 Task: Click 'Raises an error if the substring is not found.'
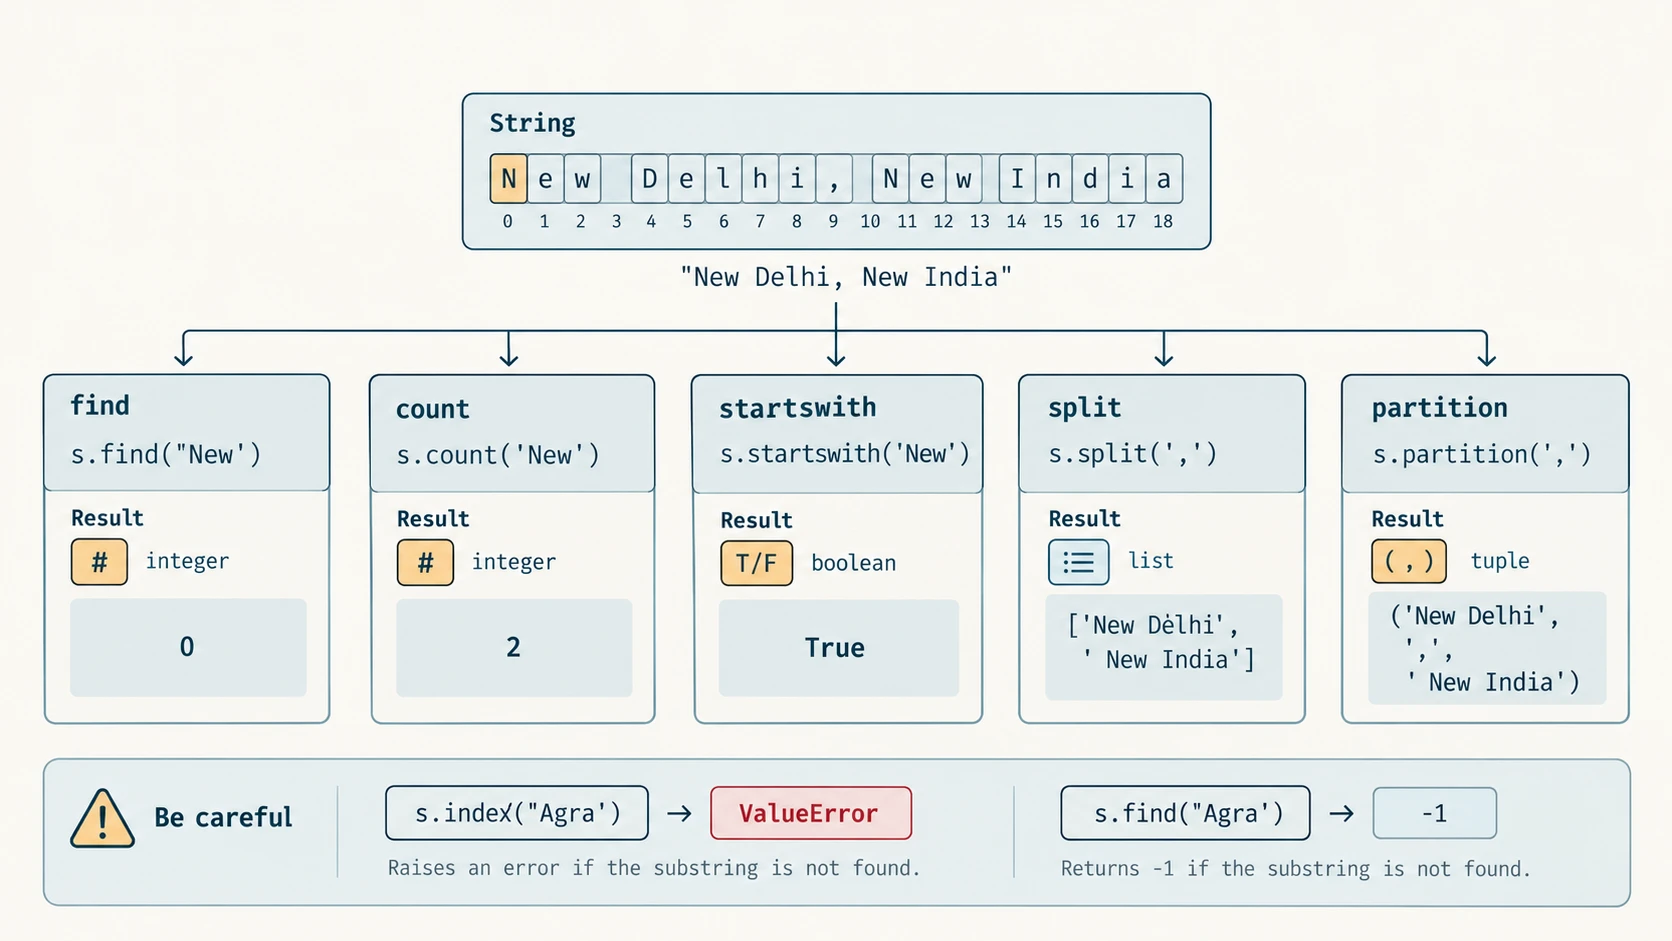click(x=654, y=868)
